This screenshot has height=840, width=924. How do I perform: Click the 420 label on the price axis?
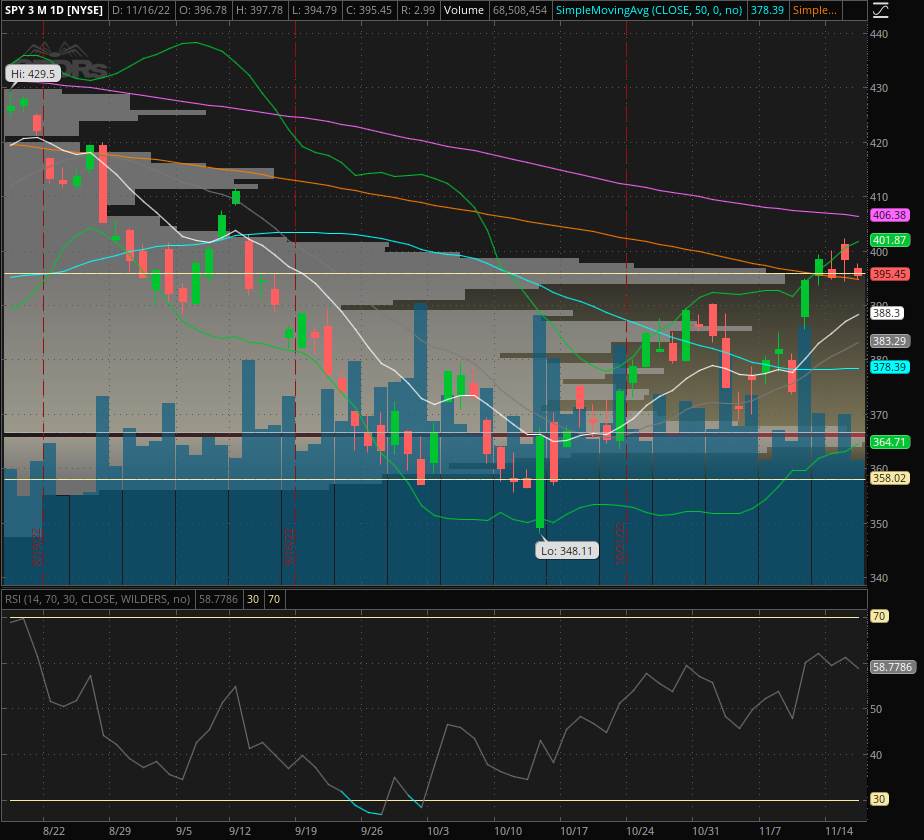coord(879,143)
